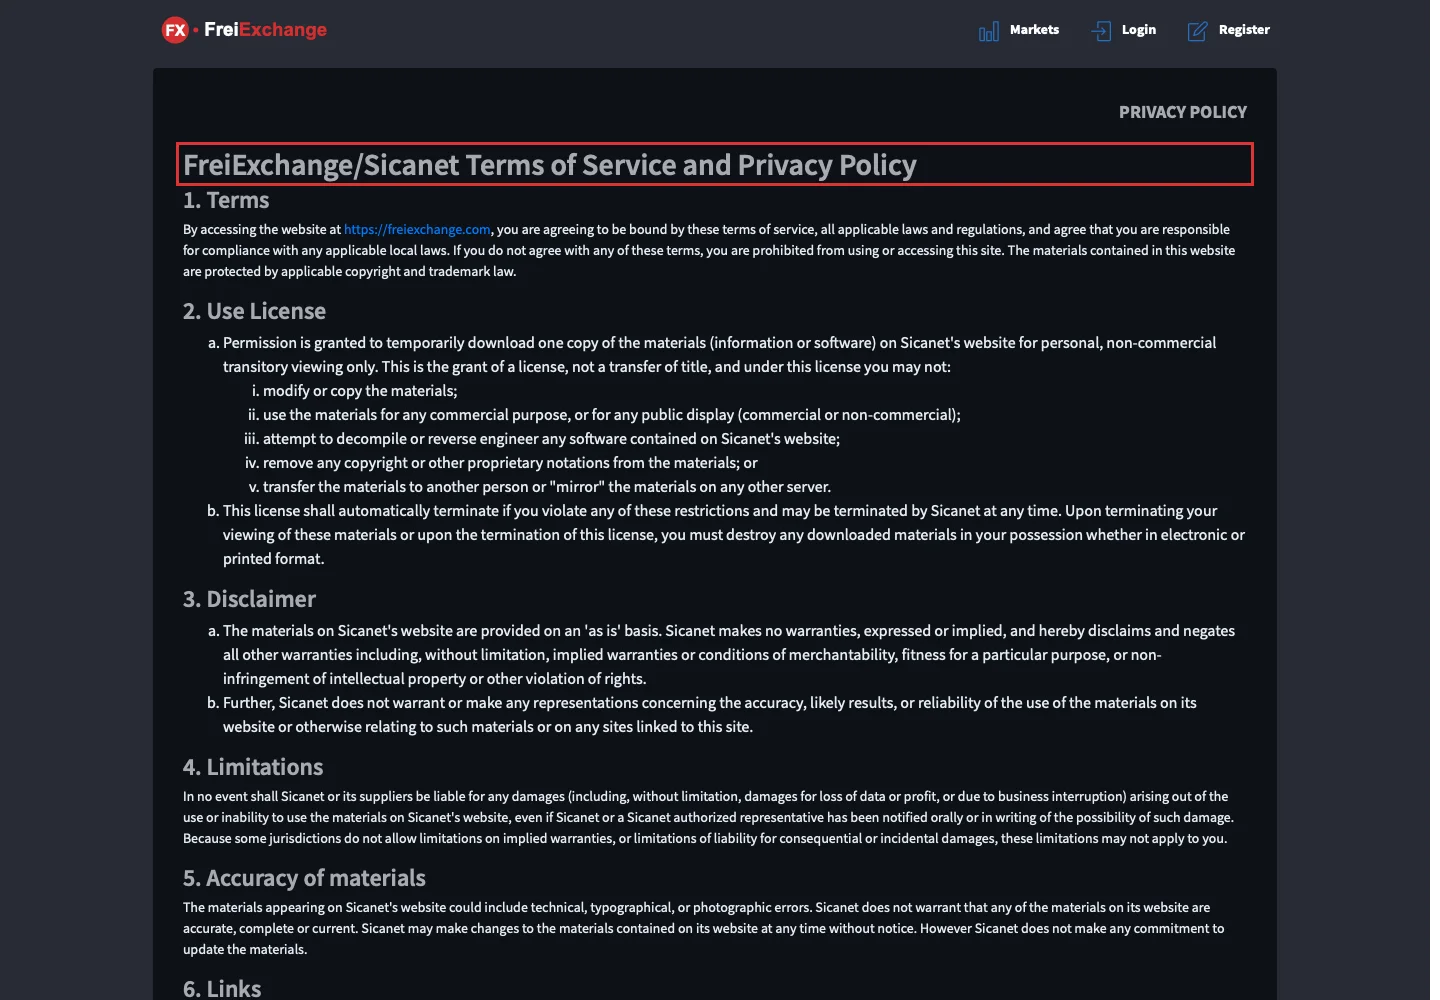The width and height of the screenshot is (1440, 1000).
Task: Click the '2. Use License' heading
Action: 254,311
